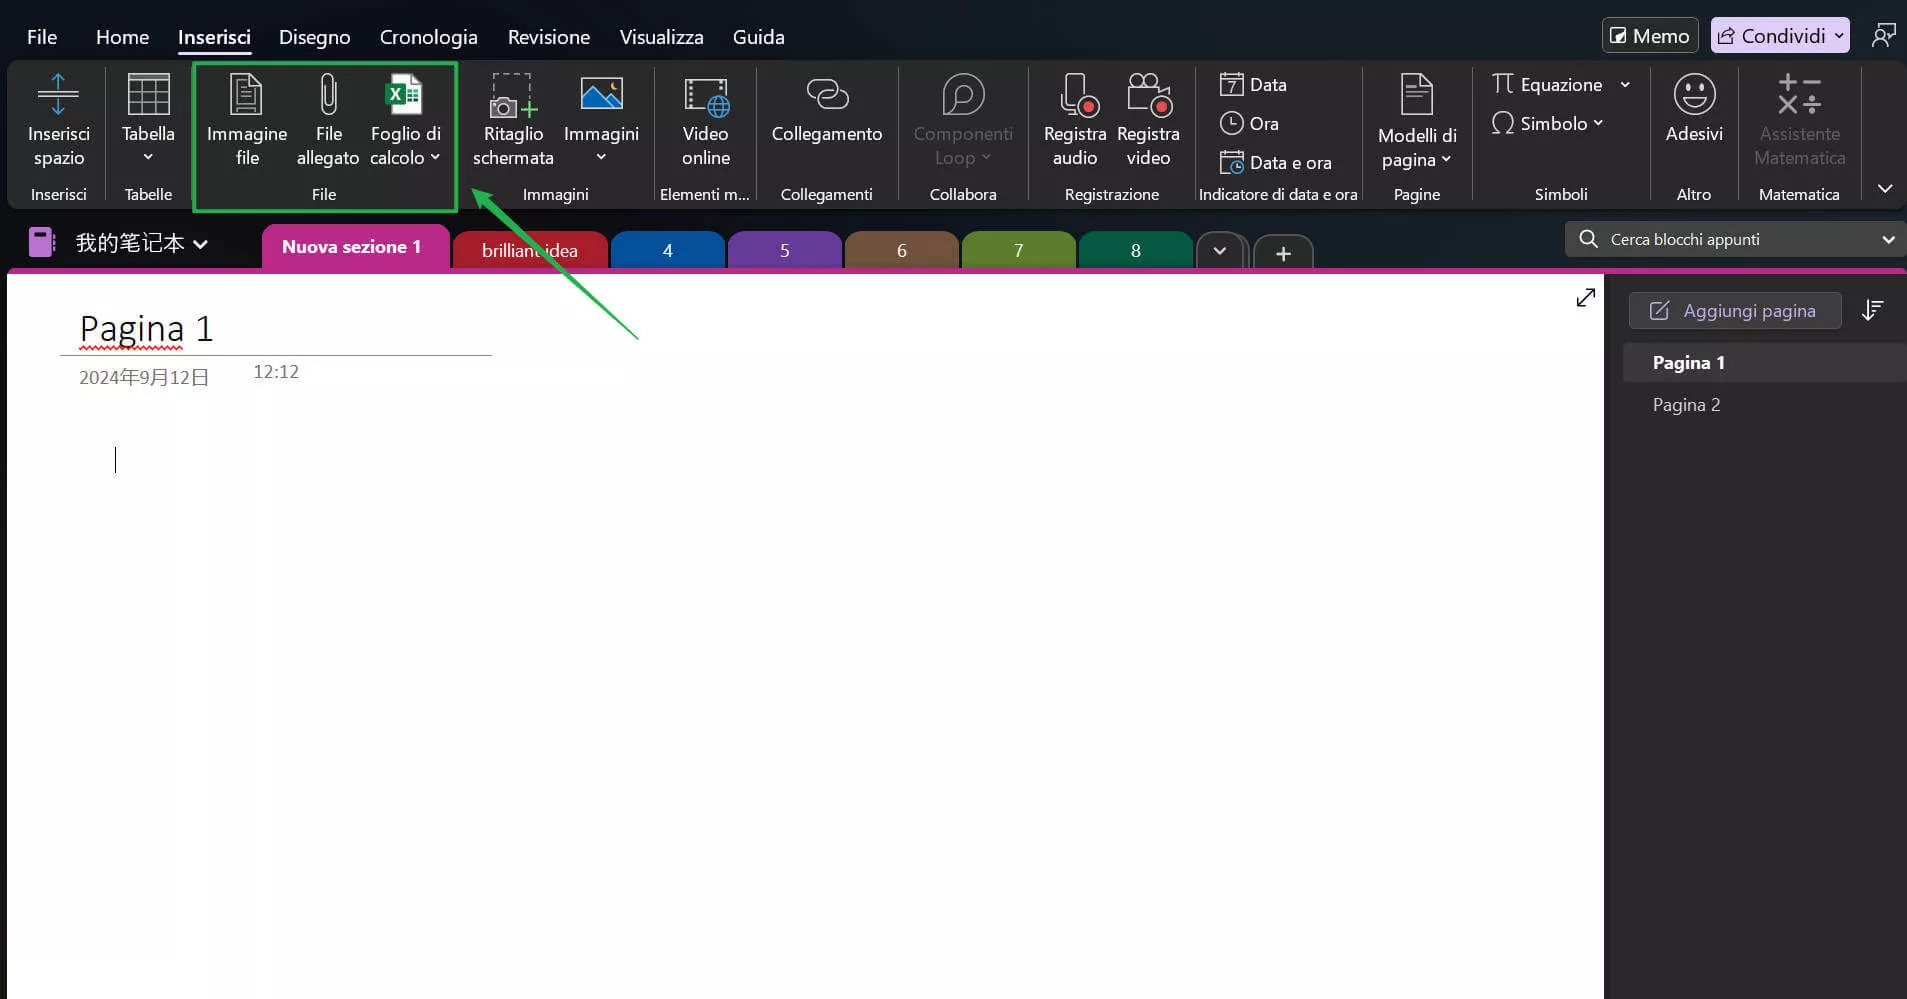The height and width of the screenshot is (999, 1907).
Task: Open the brown section tab 6
Action: 902,251
